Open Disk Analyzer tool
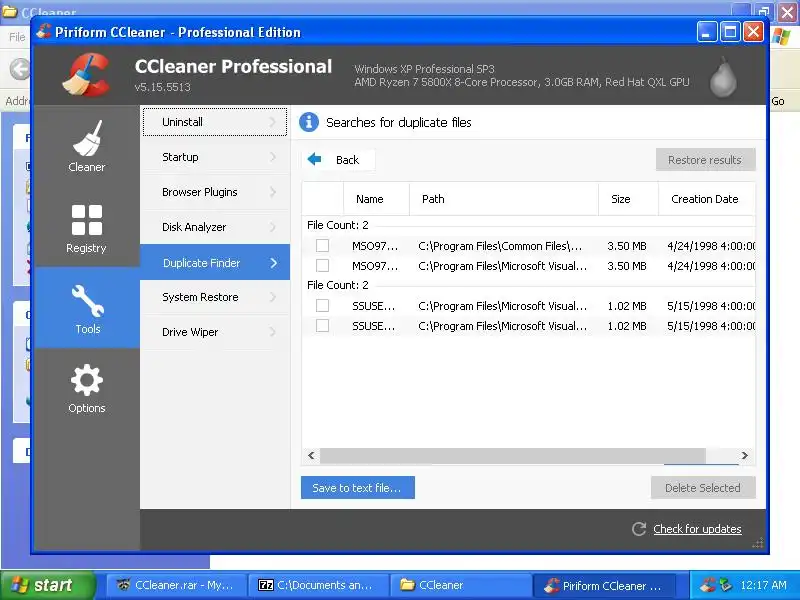This screenshot has width=800, height=600. (215, 227)
